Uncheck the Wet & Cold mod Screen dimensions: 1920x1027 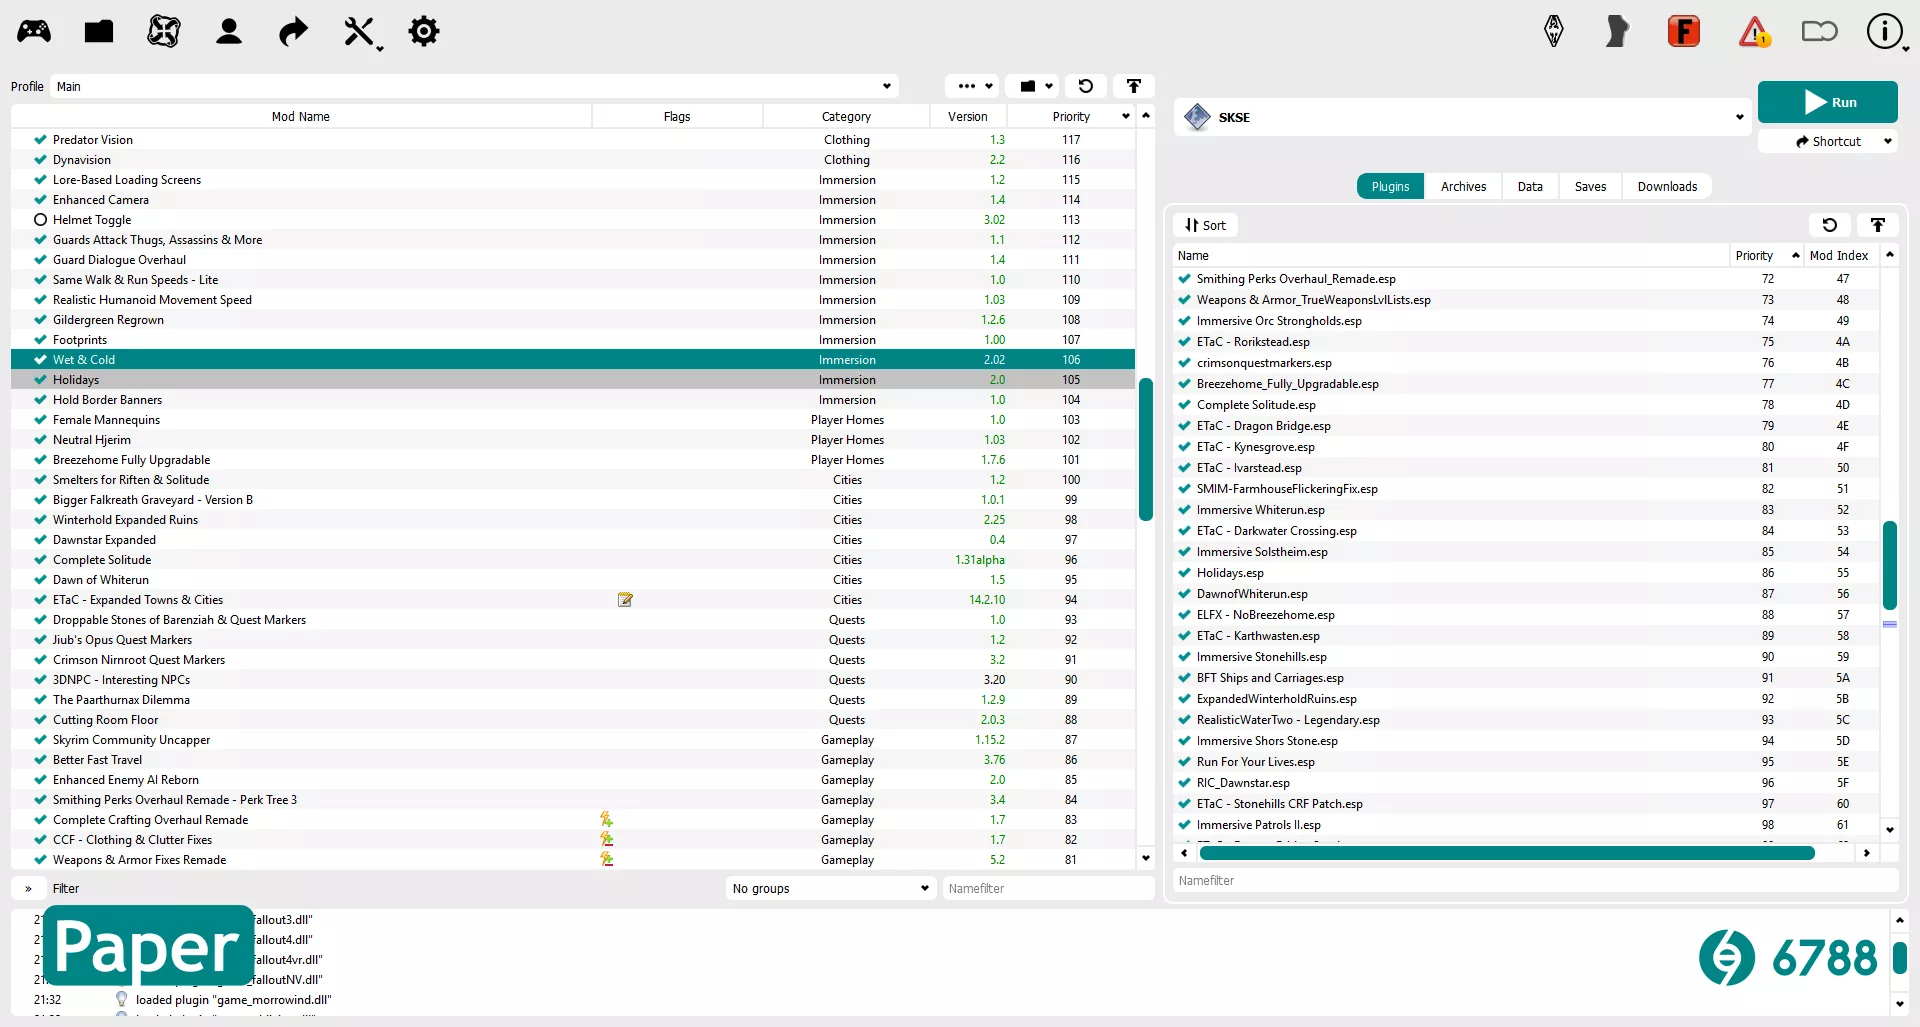(40, 360)
